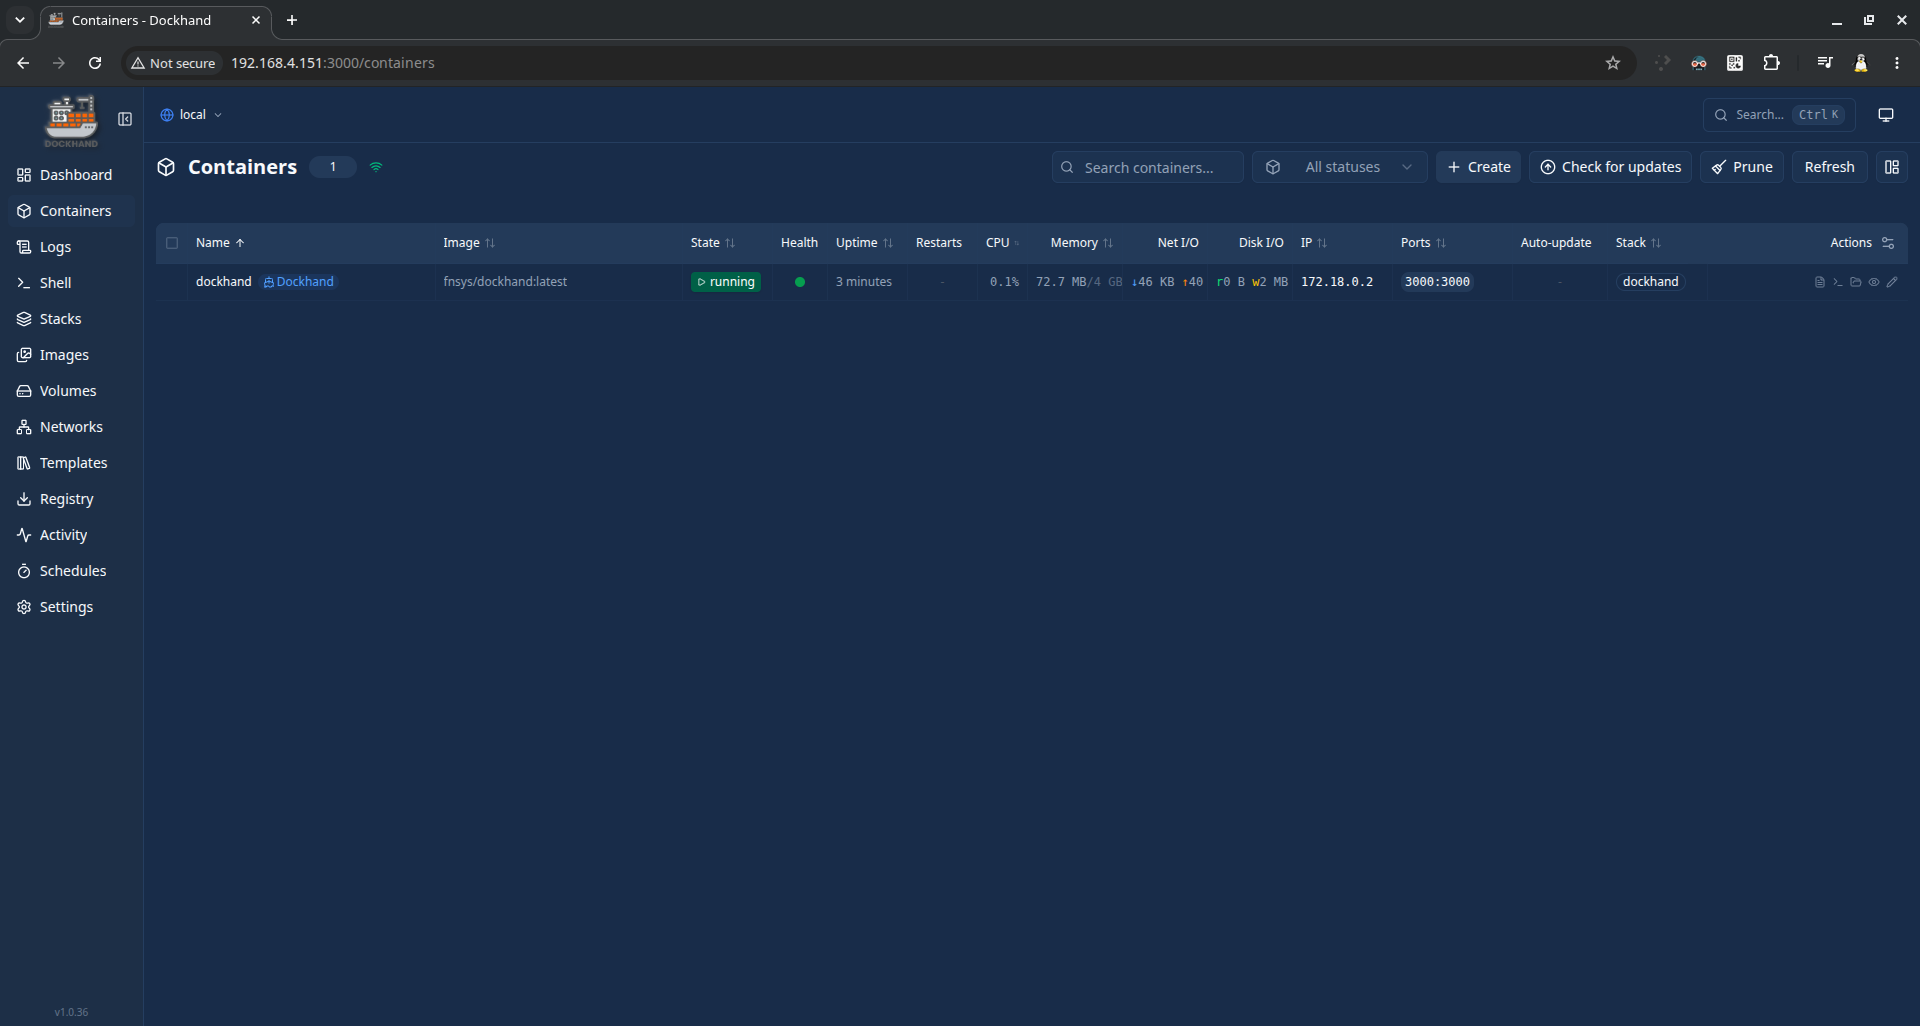Click the theme/display monitor icon top right
The width and height of the screenshot is (1920, 1026).
click(1886, 115)
